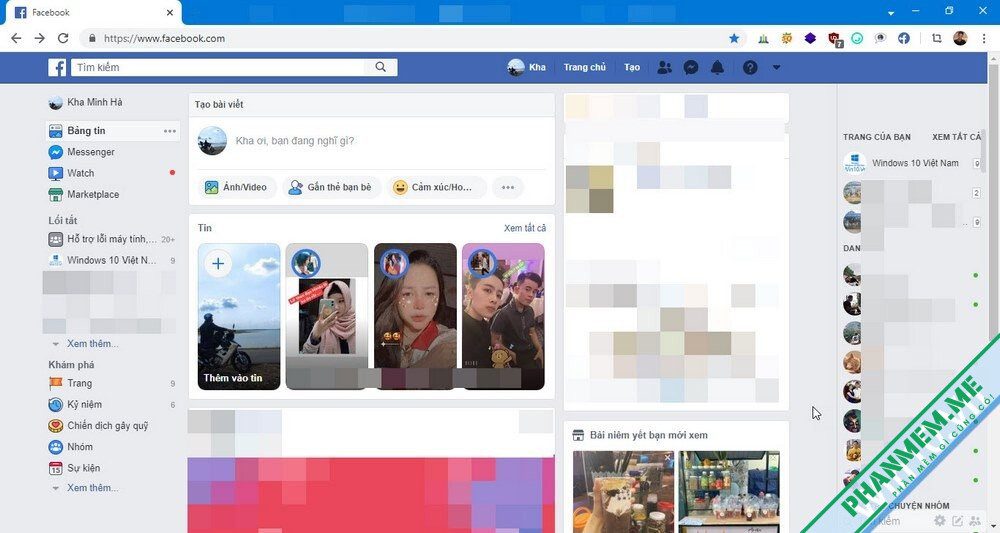Screen dimensions: 1000x533
Task: Click the crop extension icon in the Chrome toolbar
Action: [x=936, y=38]
